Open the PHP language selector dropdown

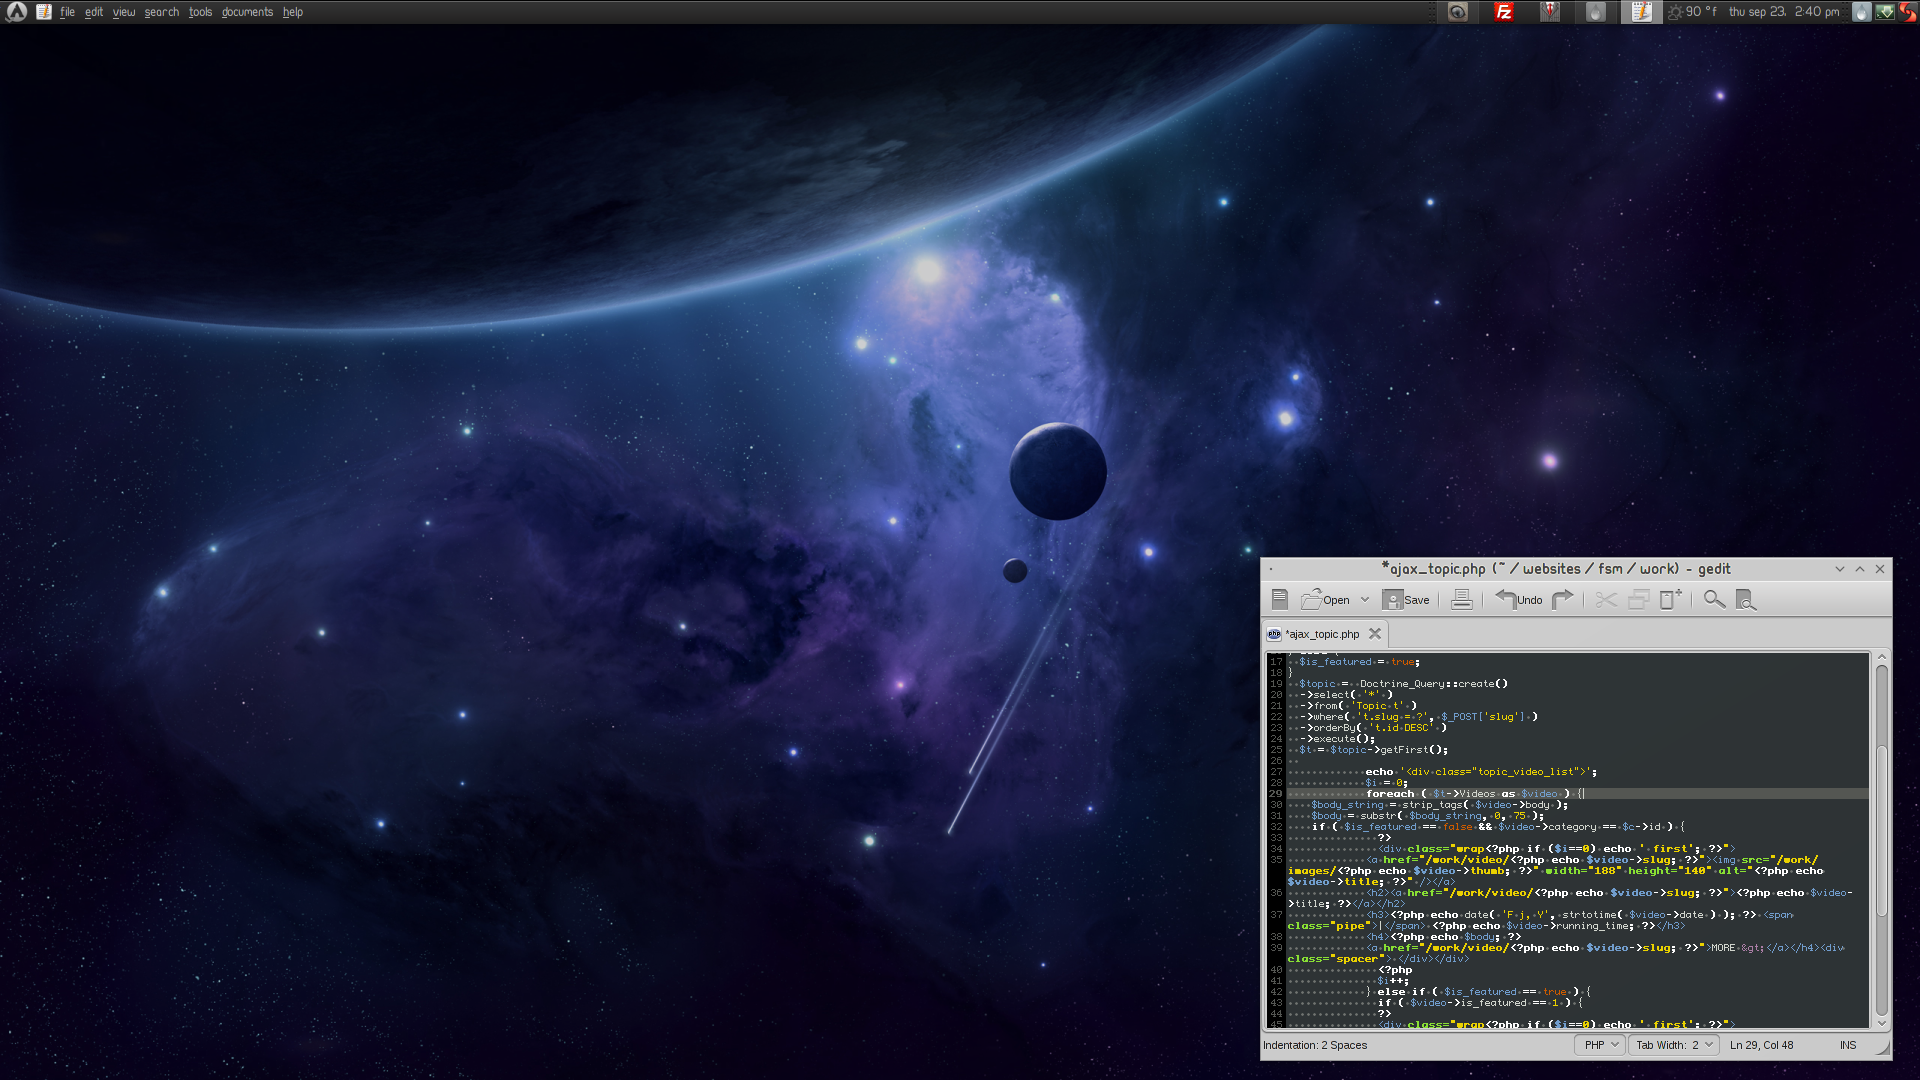coord(1599,1045)
